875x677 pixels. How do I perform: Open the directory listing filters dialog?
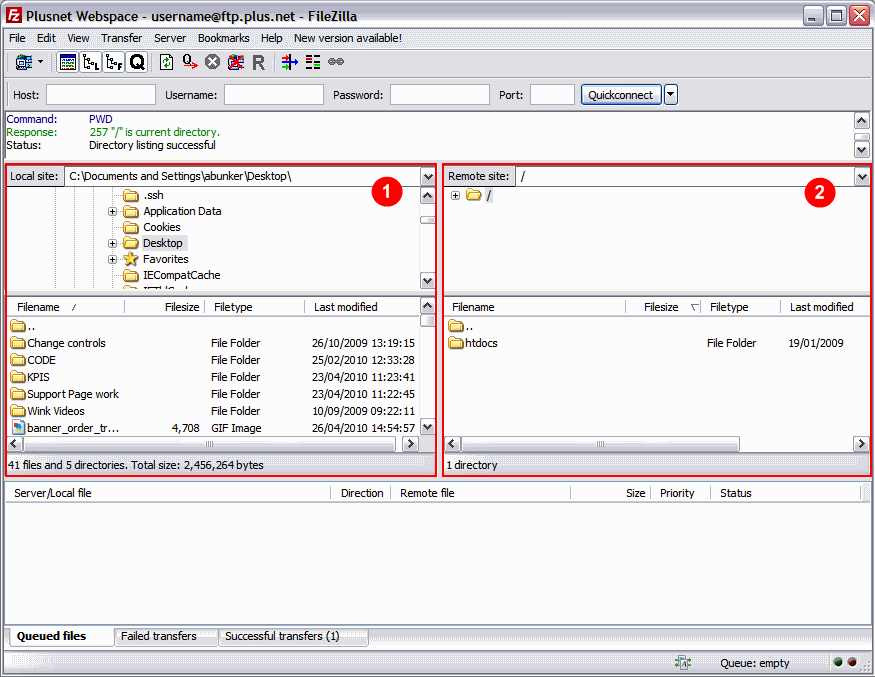click(x=290, y=62)
